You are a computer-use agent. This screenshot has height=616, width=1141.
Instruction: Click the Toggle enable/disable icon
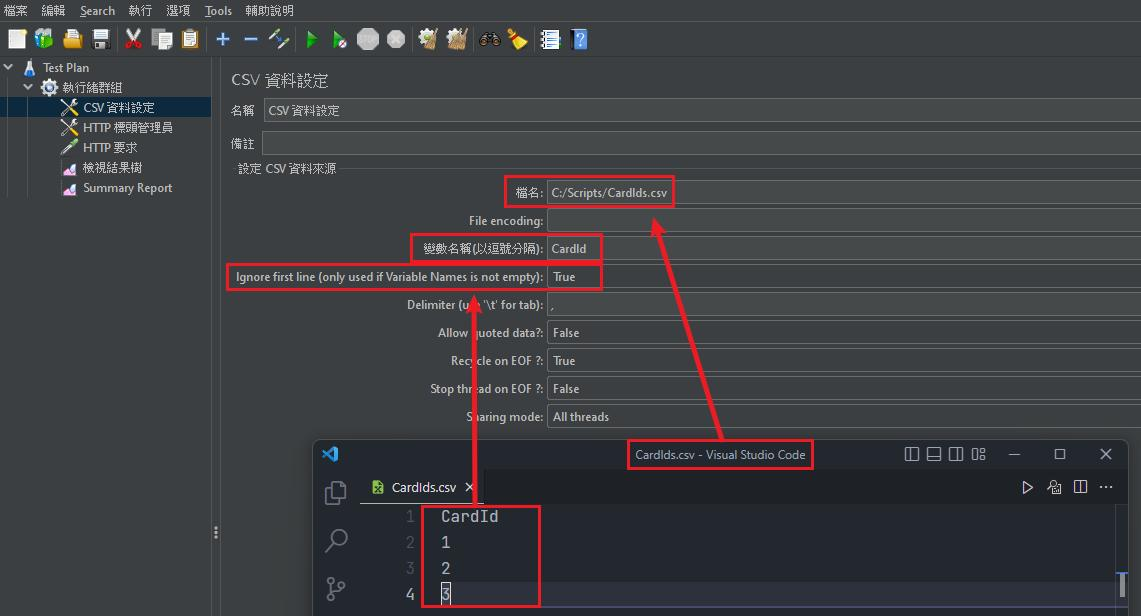279,39
